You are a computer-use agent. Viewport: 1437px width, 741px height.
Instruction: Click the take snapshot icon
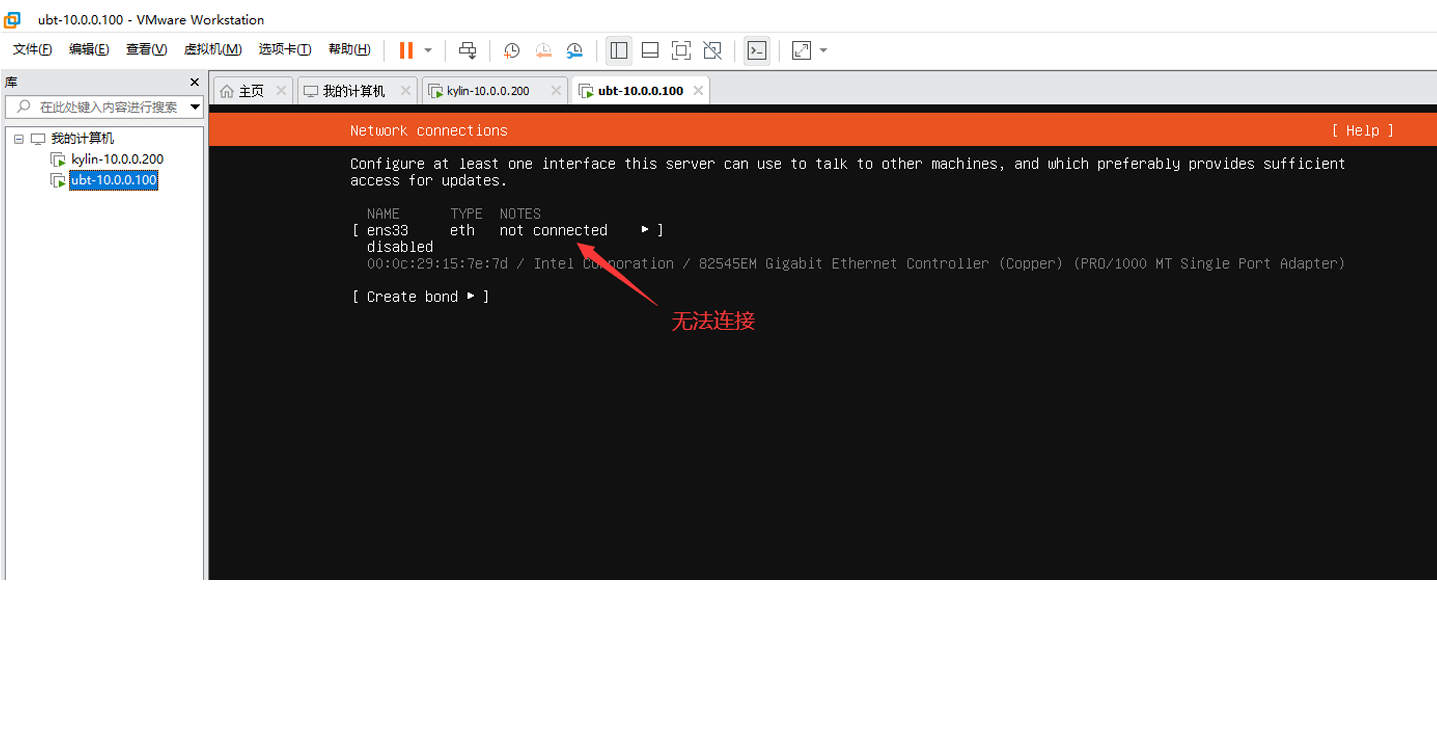point(512,50)
